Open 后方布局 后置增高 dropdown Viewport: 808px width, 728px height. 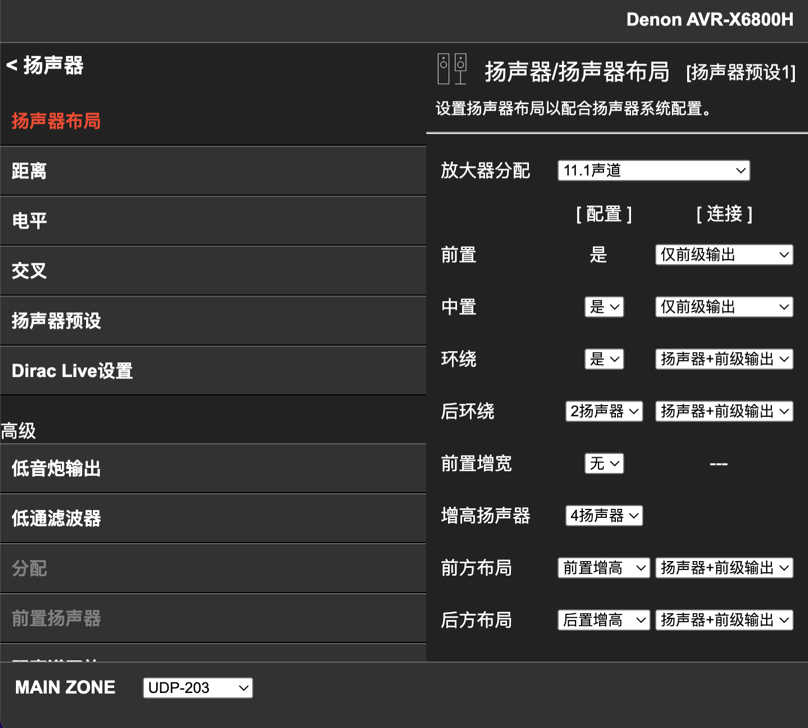(603, 620)
